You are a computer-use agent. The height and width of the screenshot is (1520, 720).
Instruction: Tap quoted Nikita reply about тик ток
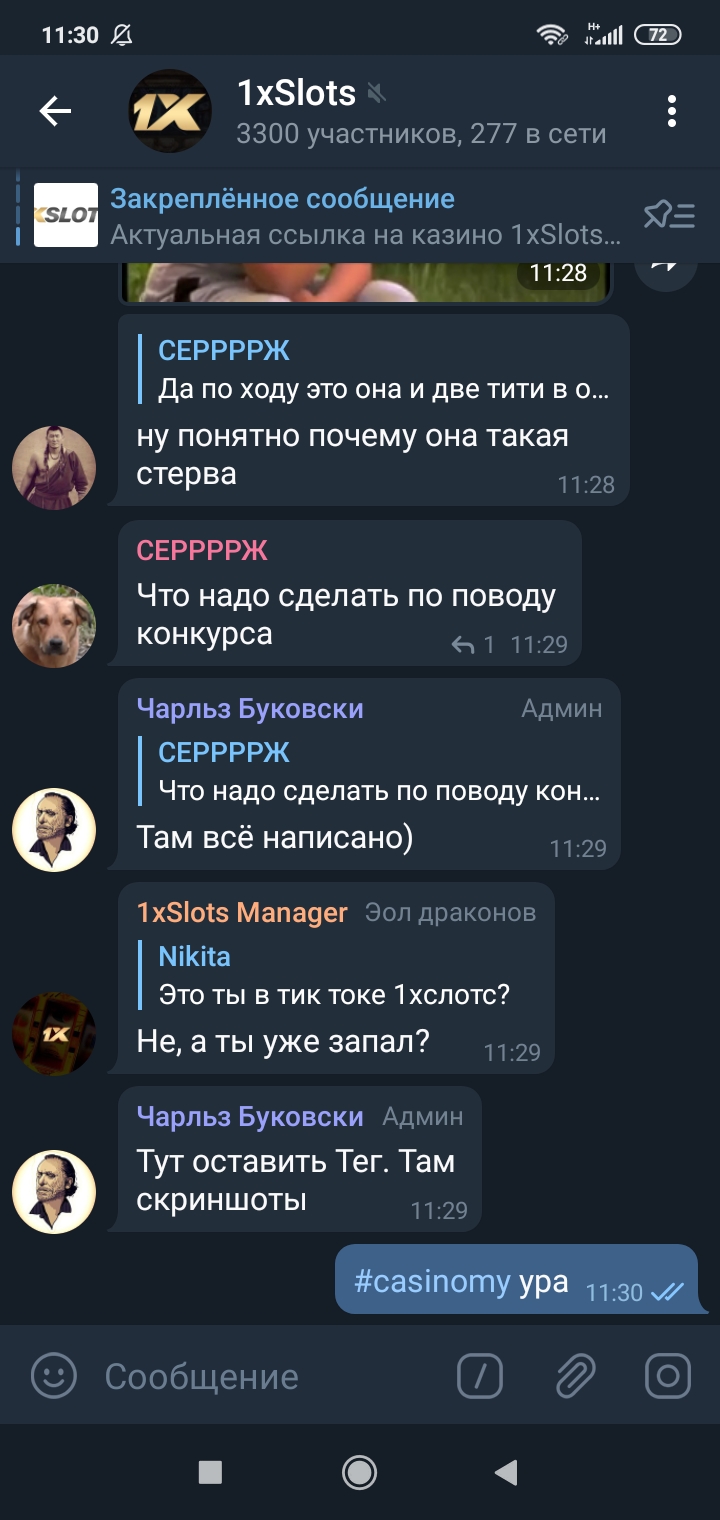coord(335,975)
